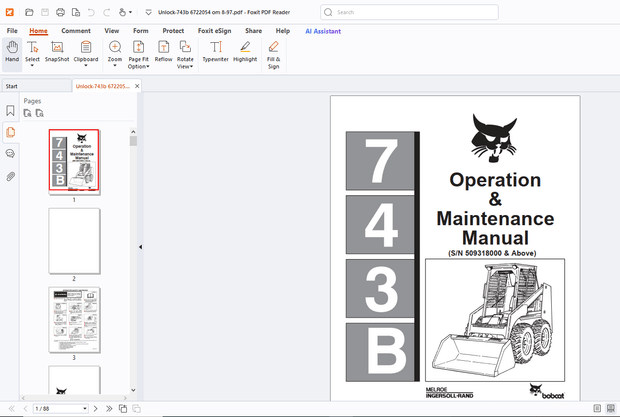620x417 pixels.
Task: Click the Reflow tool
Action: (x=163, y=51)
